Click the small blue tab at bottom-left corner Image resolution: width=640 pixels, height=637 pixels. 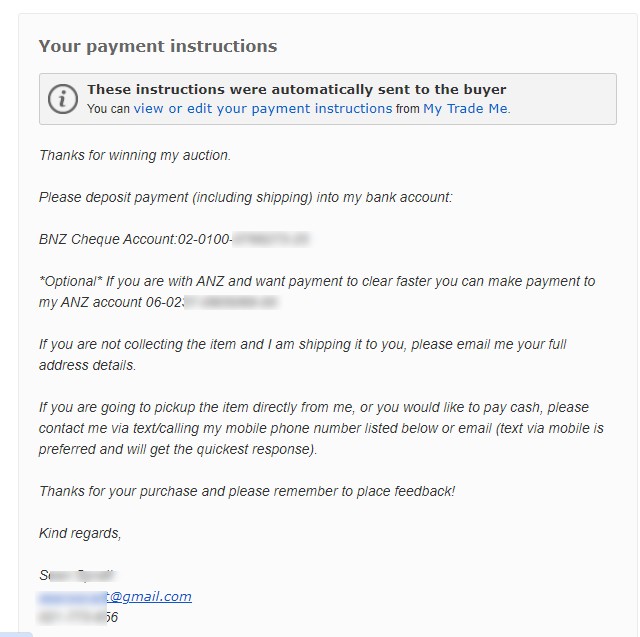16,634
